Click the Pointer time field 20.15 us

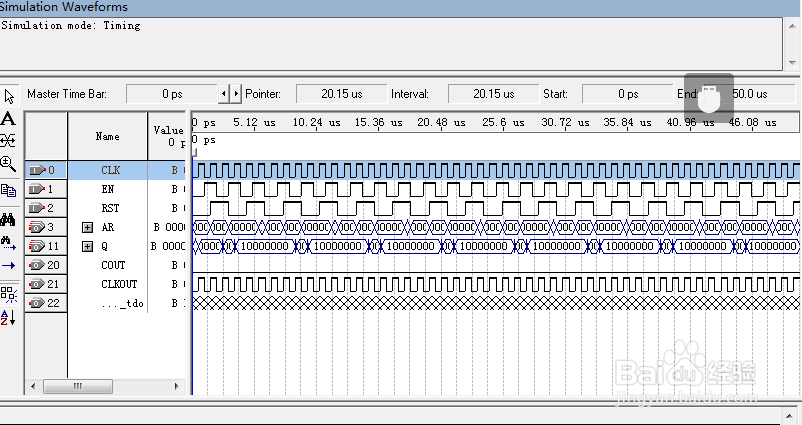click(x=341, y=94)
